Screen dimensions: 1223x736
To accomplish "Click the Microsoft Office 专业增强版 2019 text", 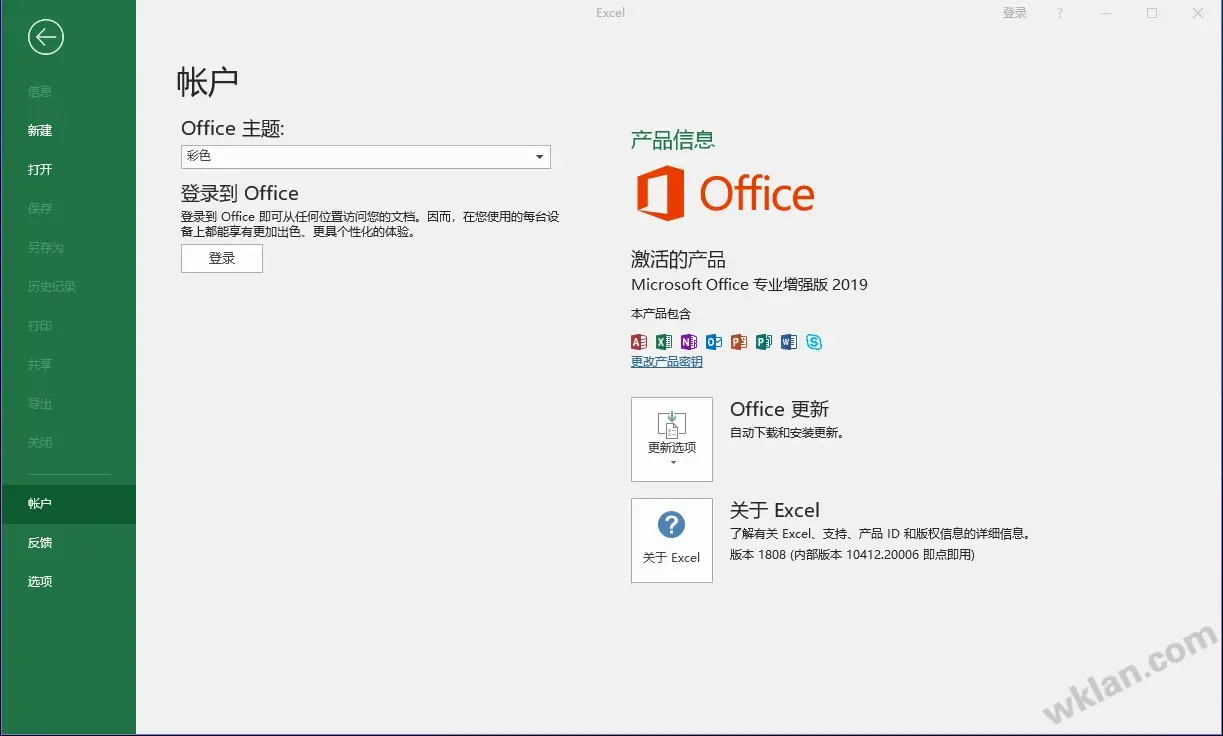I will (x=749, y=285).
